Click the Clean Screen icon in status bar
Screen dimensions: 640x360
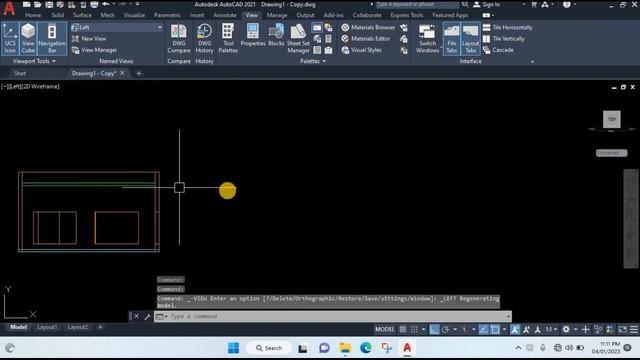622,329
